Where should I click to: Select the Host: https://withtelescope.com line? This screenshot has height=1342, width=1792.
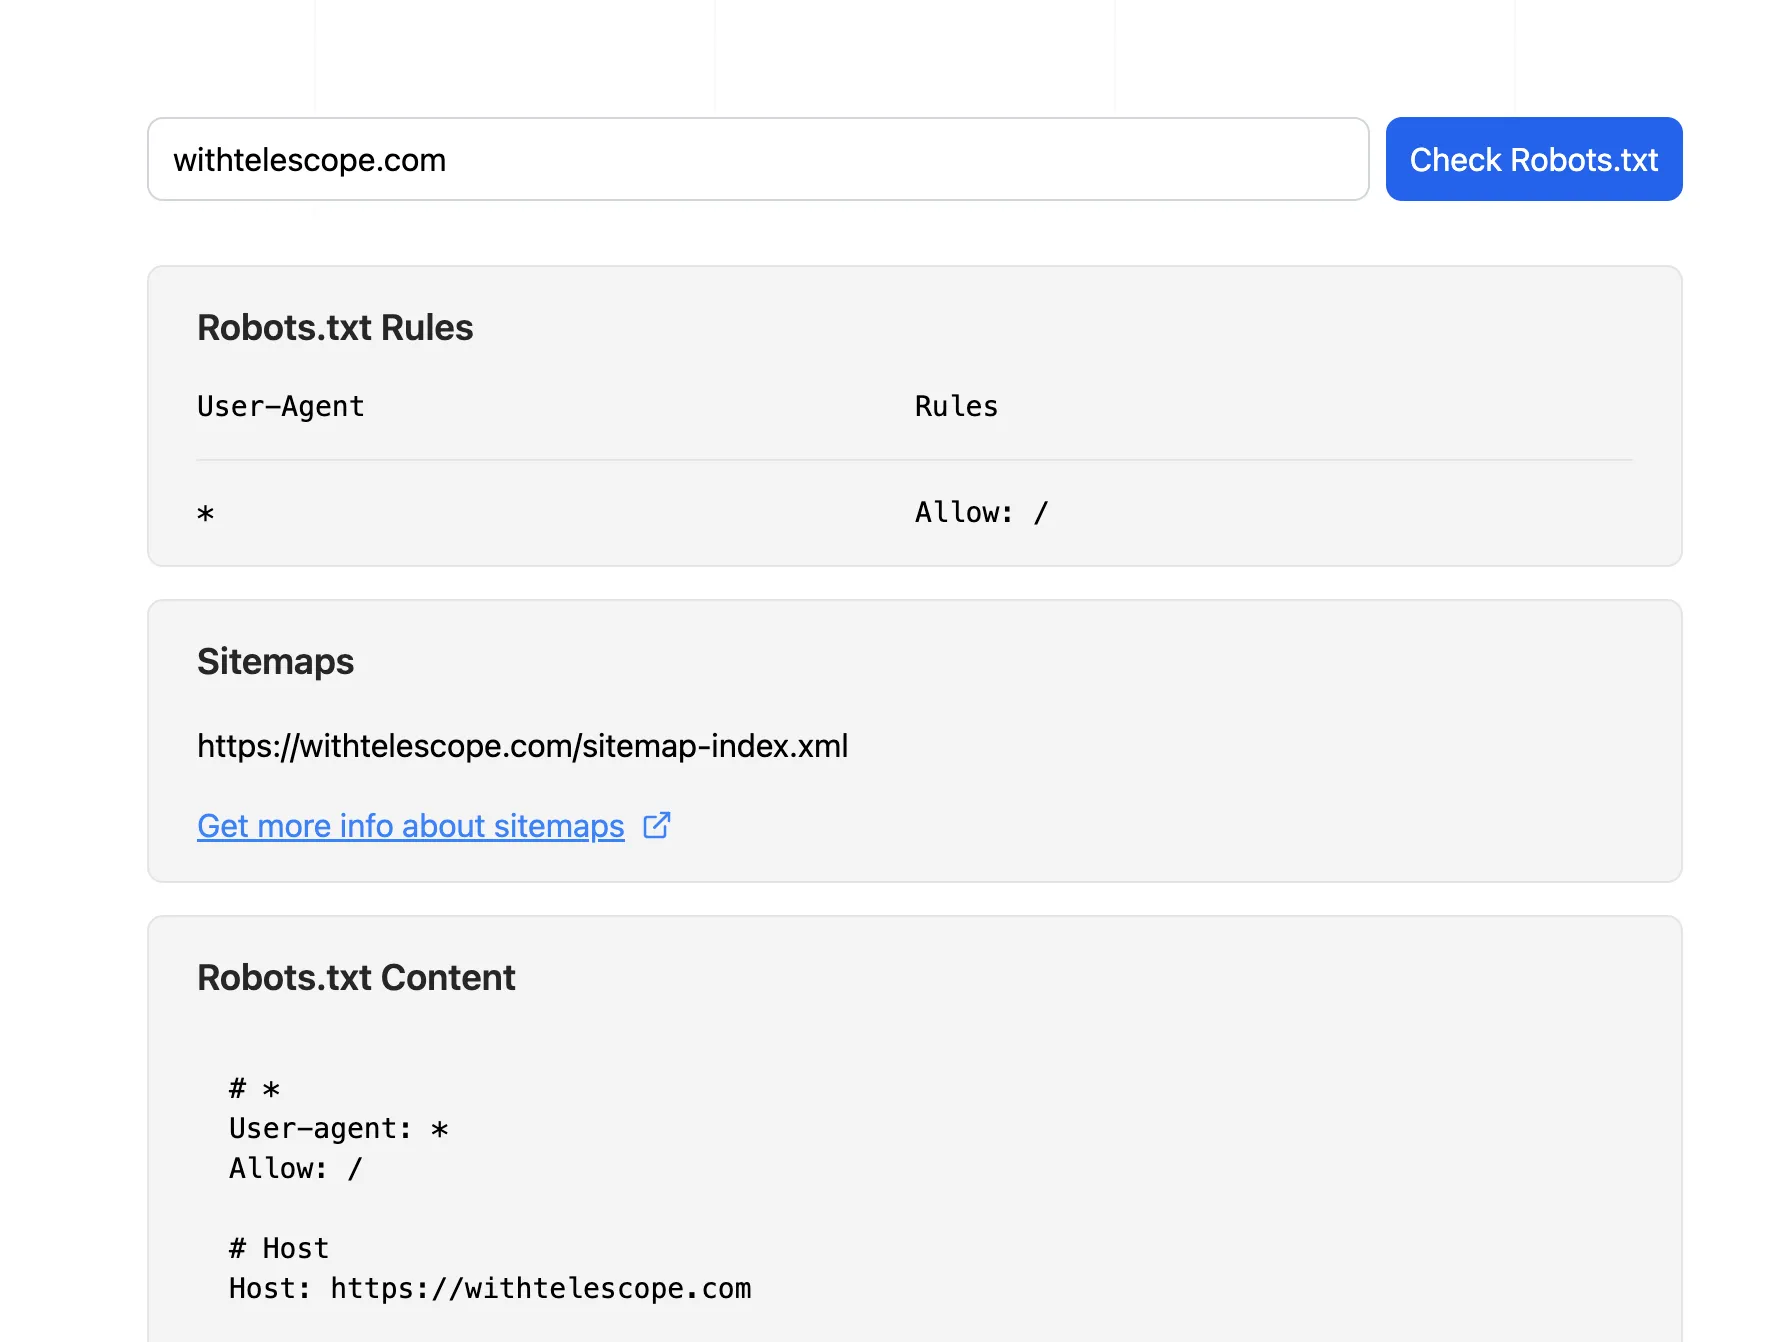[490, 1288]
